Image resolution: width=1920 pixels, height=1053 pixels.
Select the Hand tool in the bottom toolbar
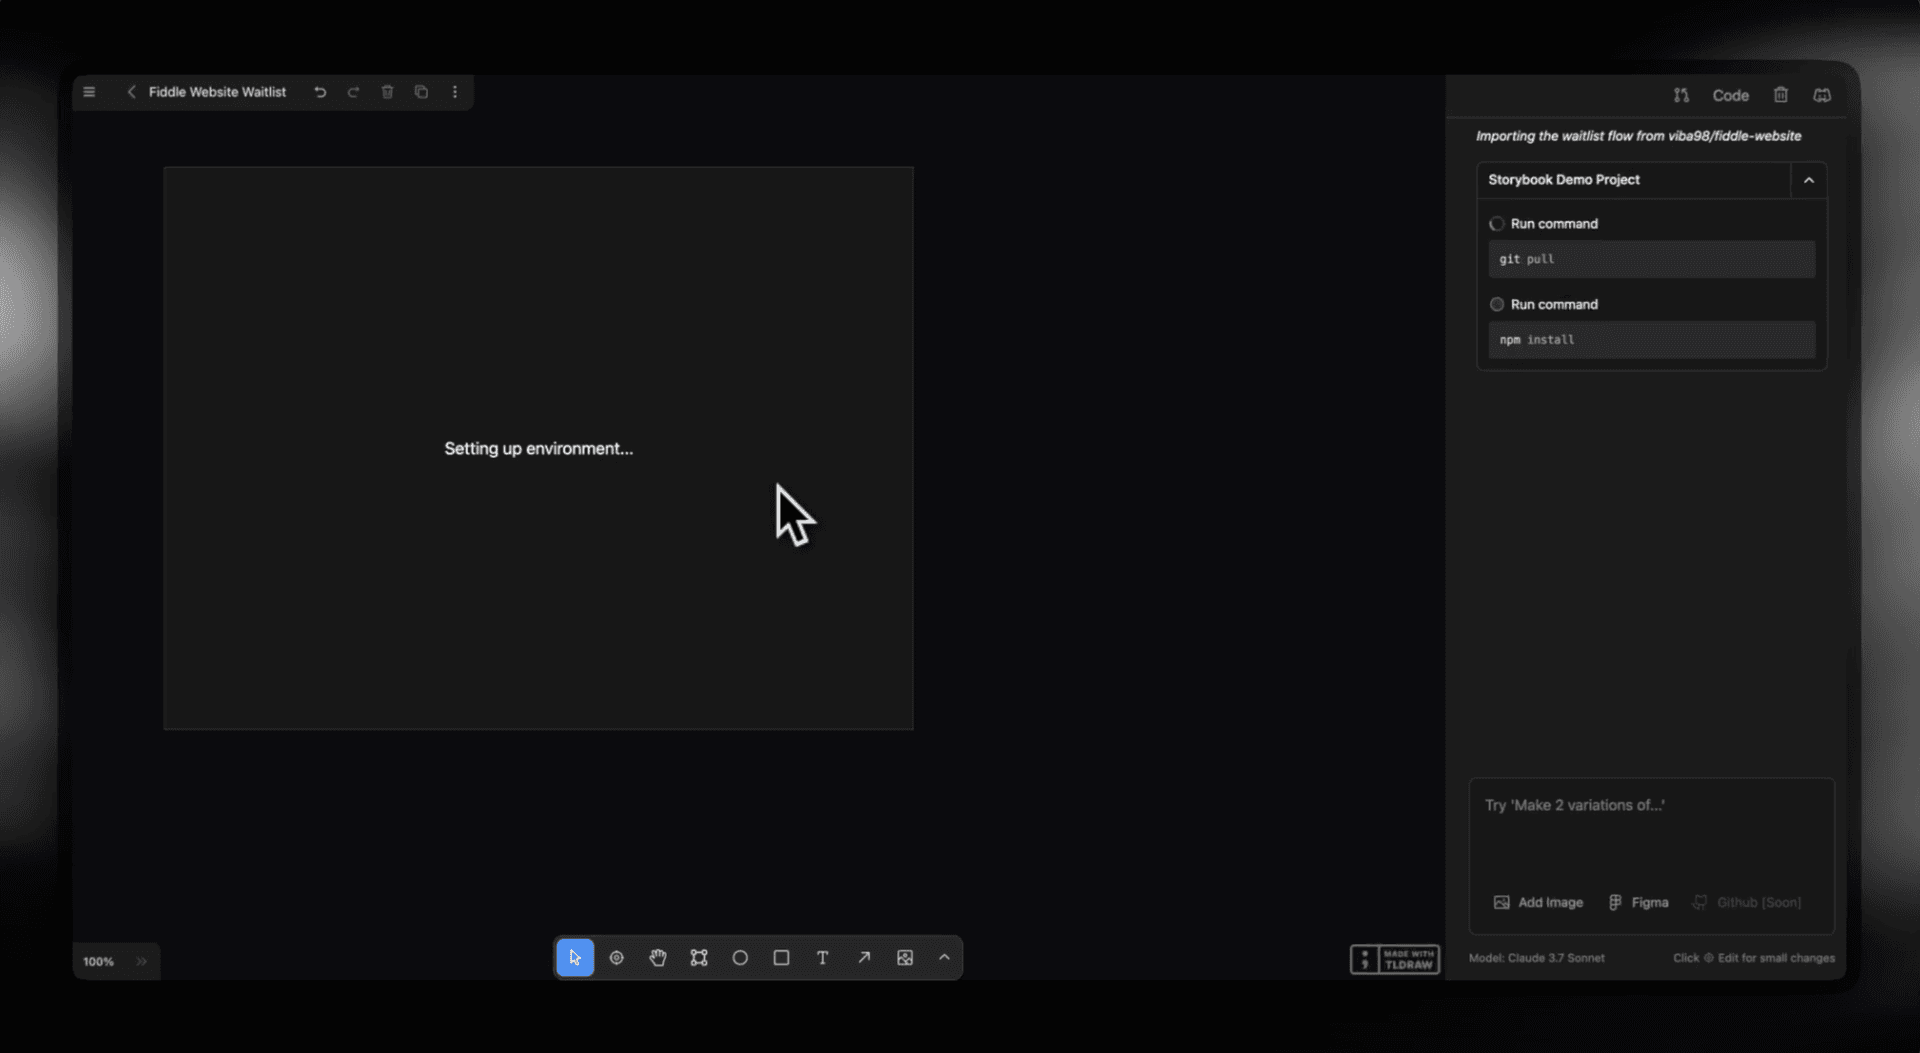[657, 957]
